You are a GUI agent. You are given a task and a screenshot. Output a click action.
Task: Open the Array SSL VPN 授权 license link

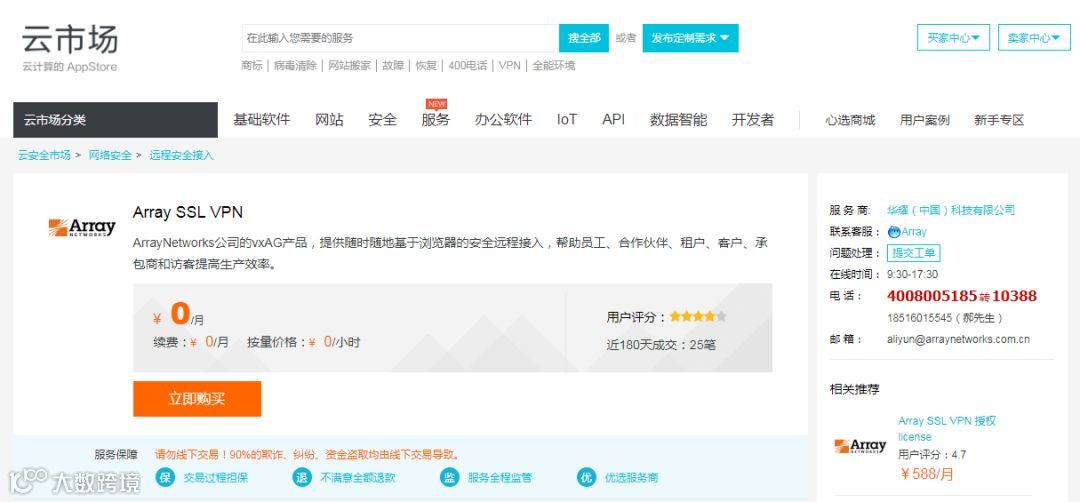click(947, 428)
